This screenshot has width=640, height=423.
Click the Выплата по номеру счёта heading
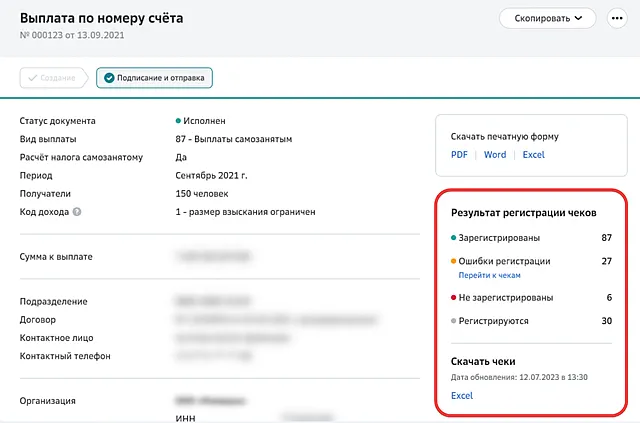(101, 18)
